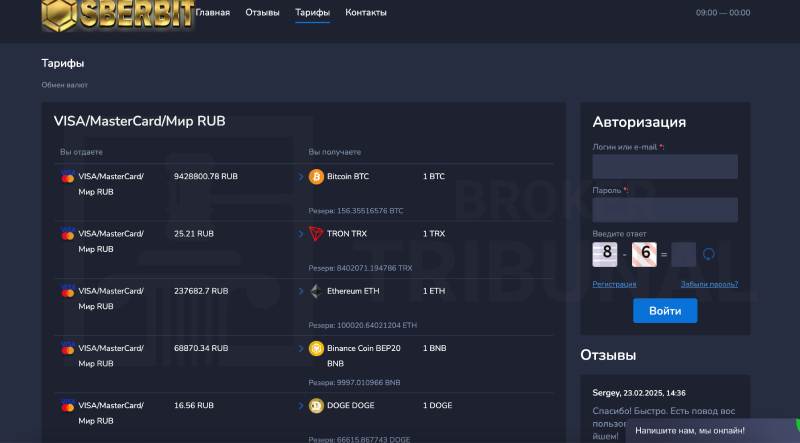
Task: Click the 1 DOGE amount
Action: click(x=437, y=405)
